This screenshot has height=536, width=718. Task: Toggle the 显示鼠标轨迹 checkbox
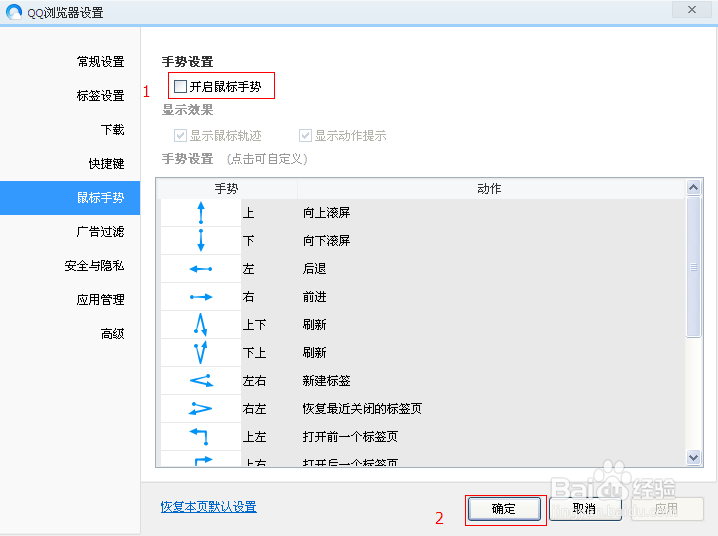180,135
